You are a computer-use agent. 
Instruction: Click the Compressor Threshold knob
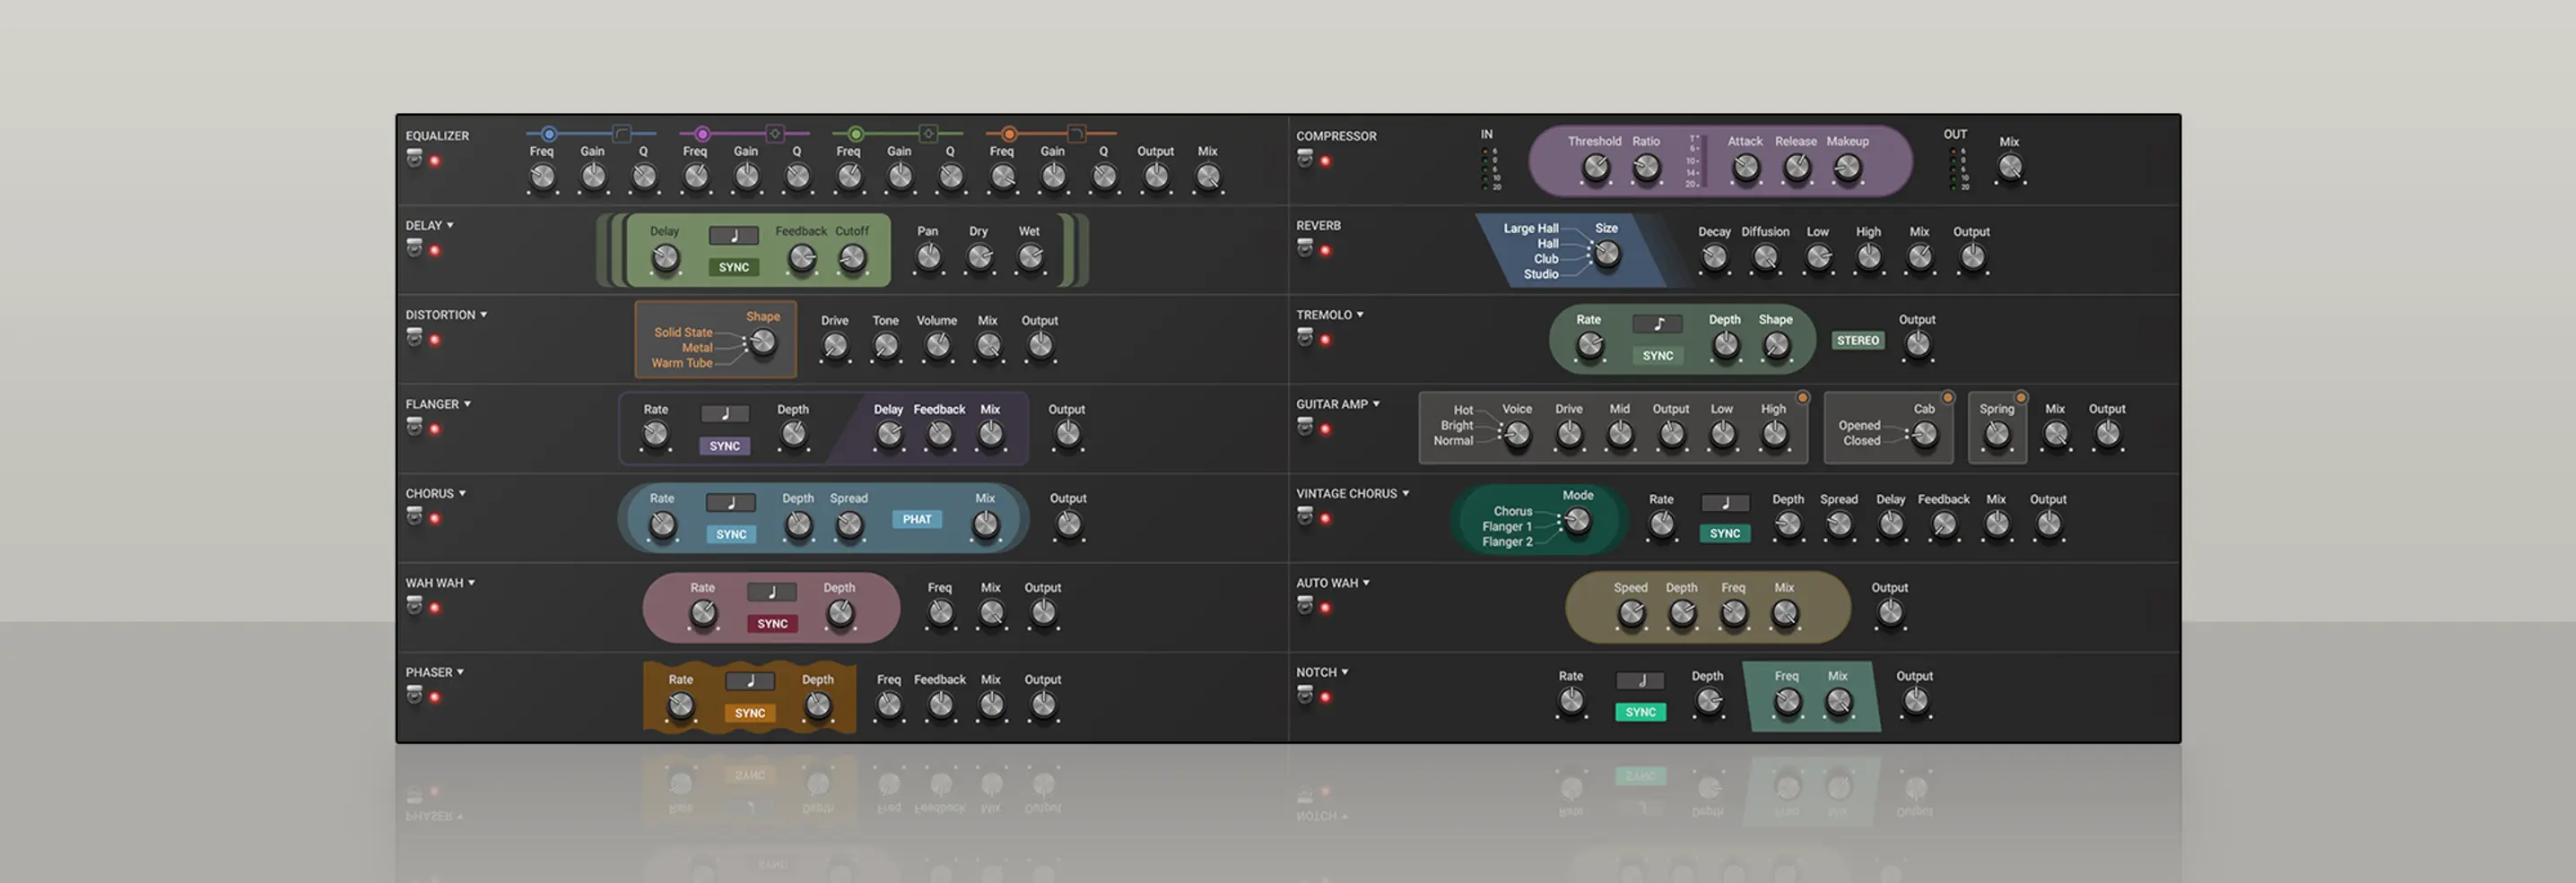1595,168
